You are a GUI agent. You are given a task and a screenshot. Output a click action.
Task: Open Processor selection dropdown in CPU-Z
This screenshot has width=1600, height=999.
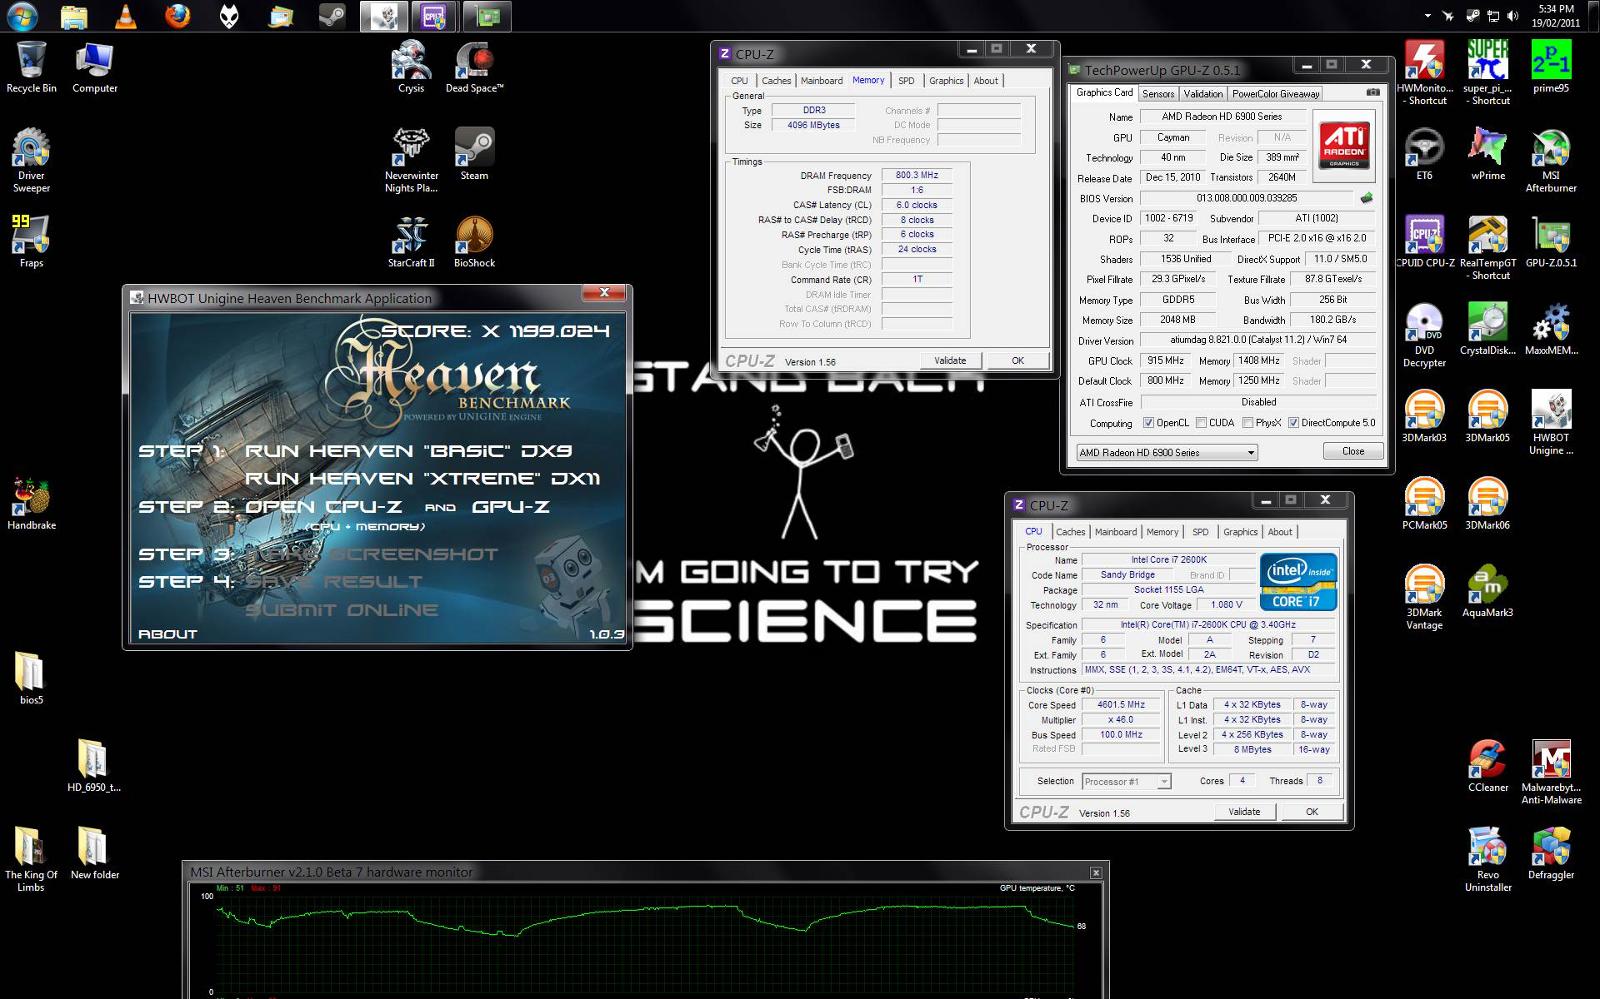tap(1125, 781)
